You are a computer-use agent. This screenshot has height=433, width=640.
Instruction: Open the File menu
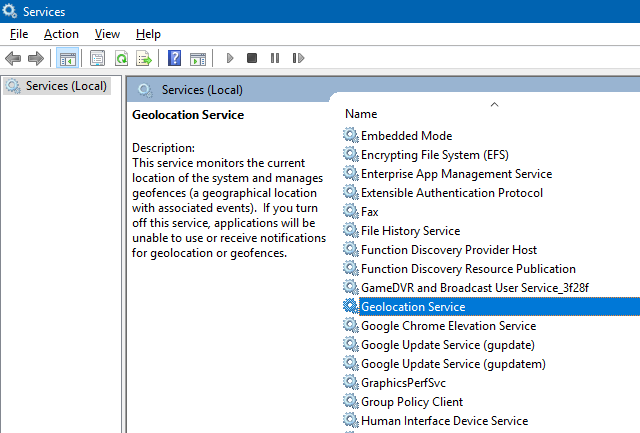[18, 34]
